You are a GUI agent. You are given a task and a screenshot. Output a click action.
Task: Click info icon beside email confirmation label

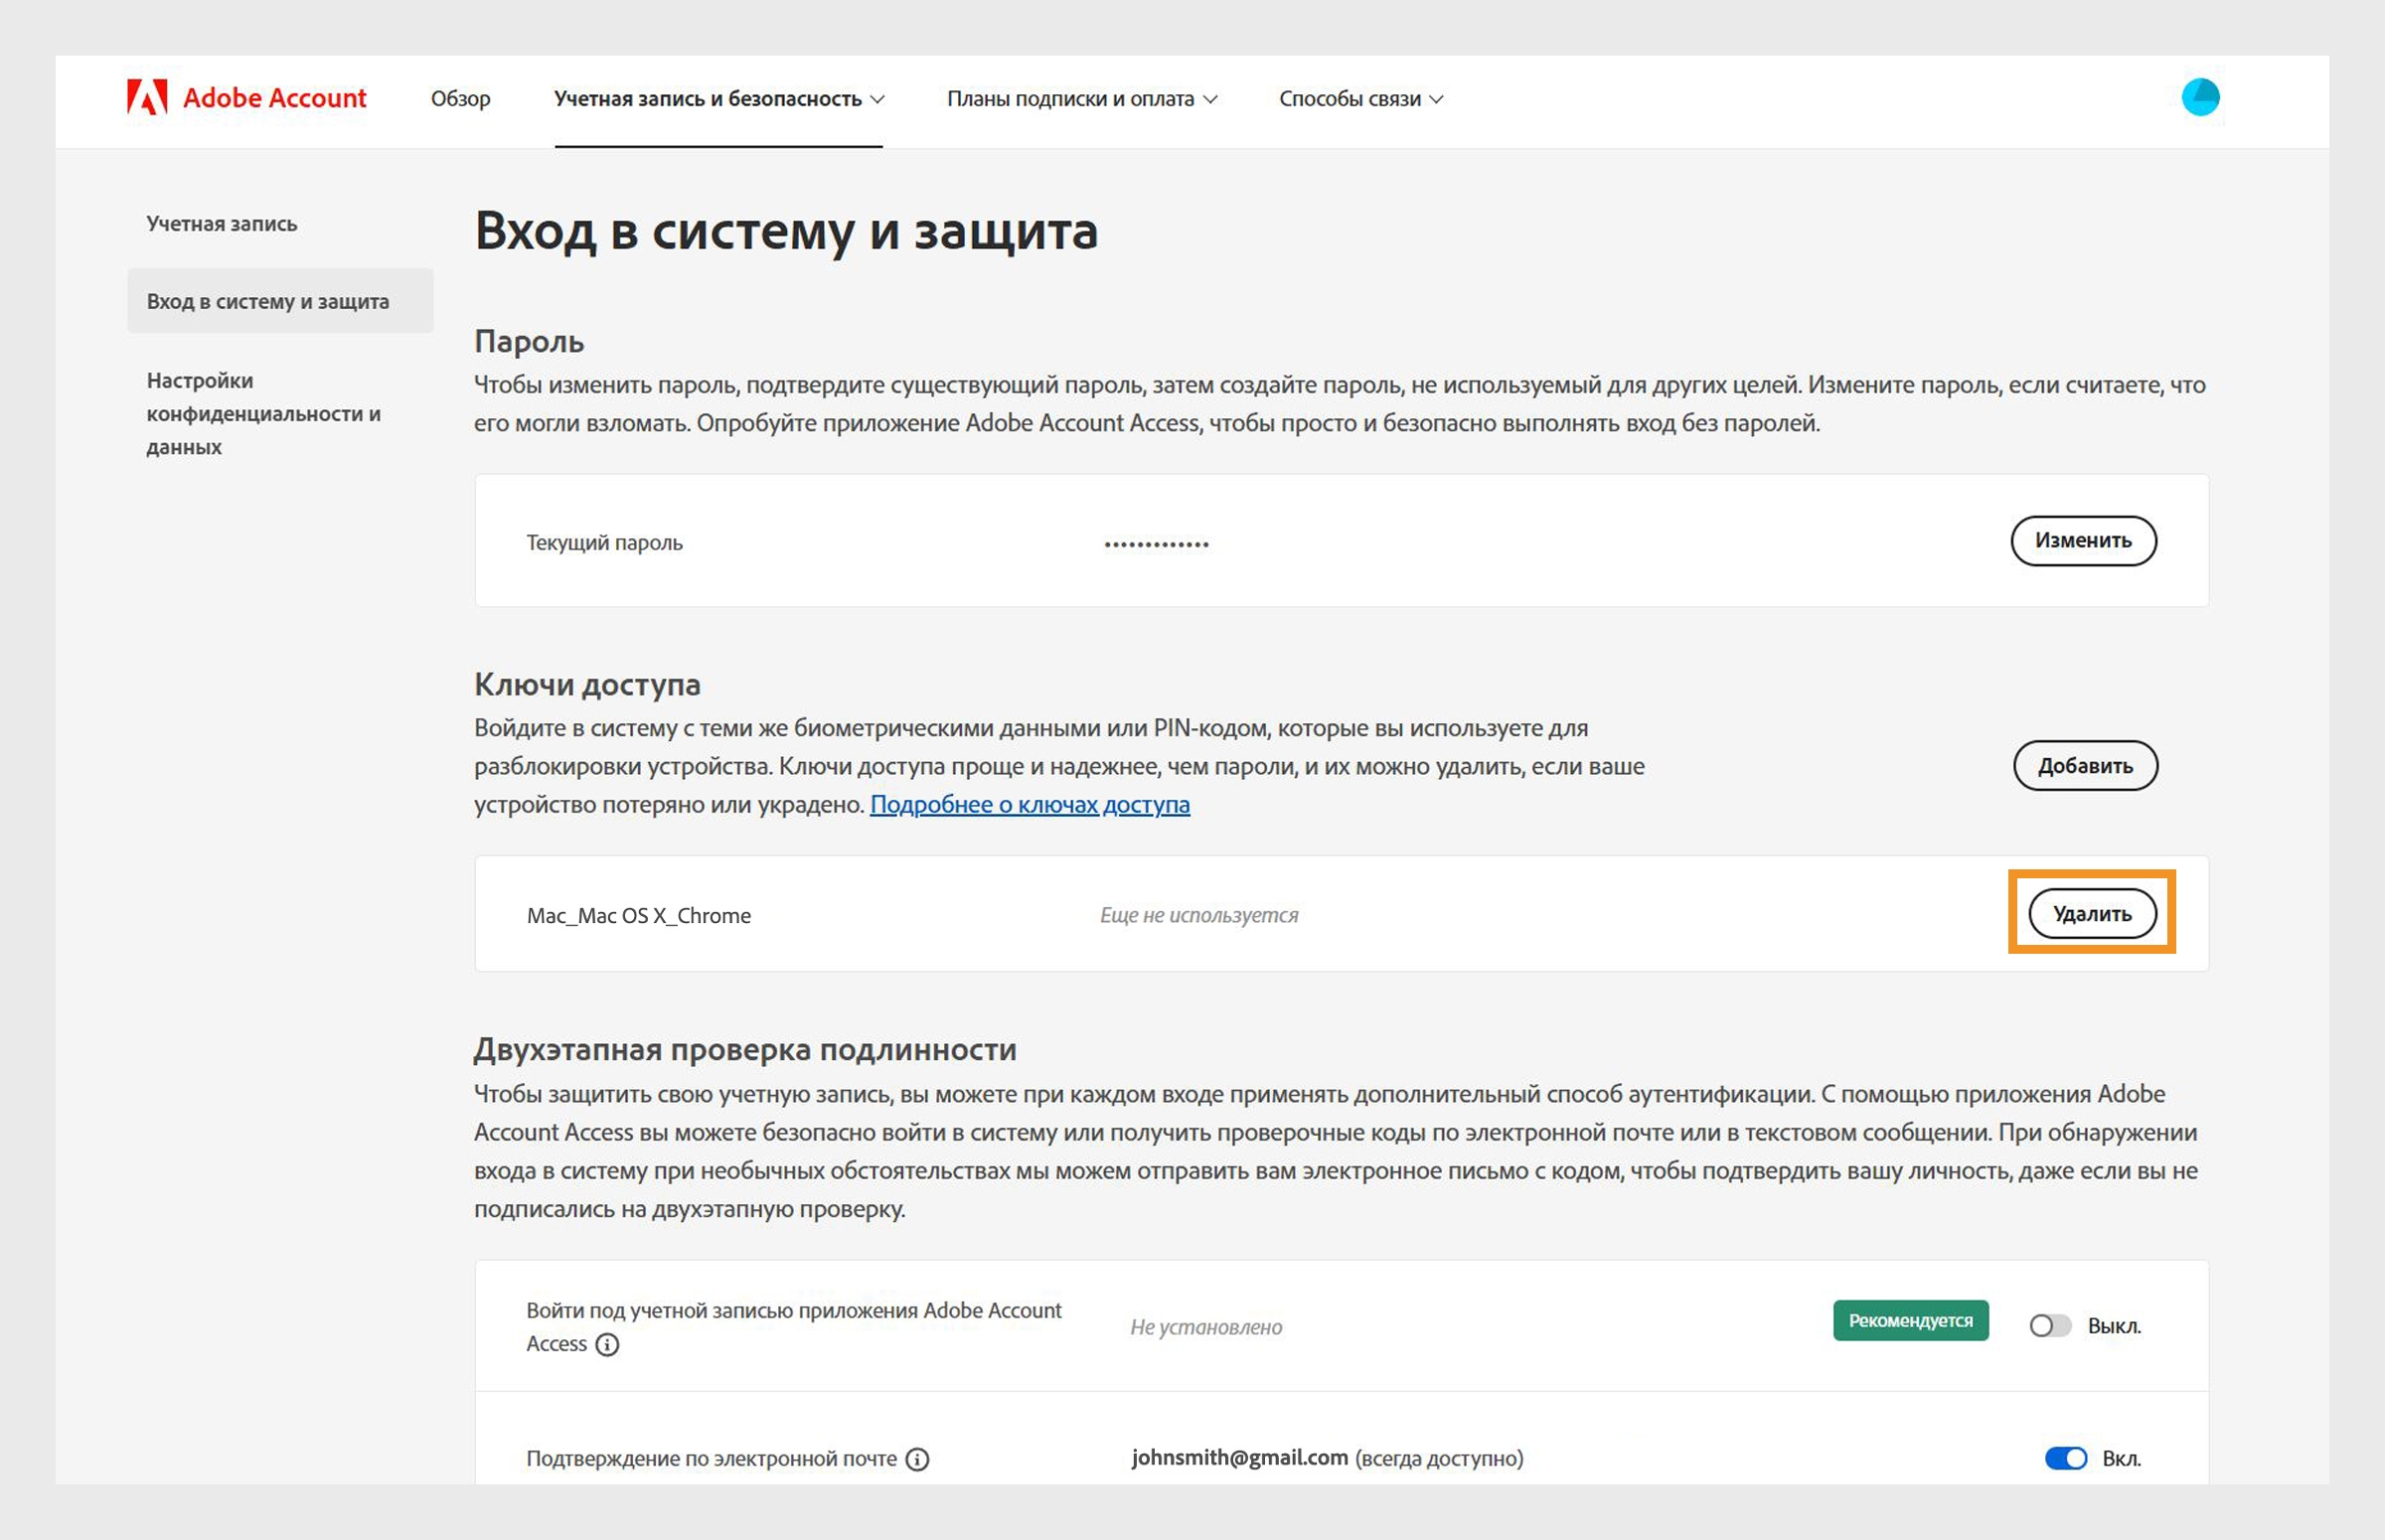917,1459
